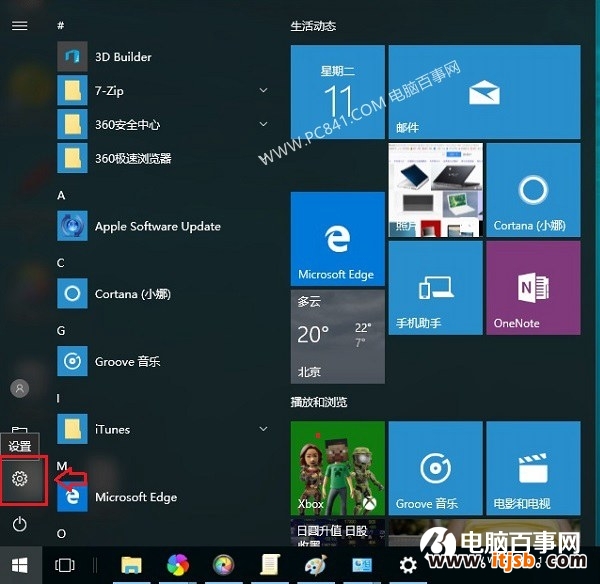Open Groove 音乐 in the app list

(x=127, y=361)
